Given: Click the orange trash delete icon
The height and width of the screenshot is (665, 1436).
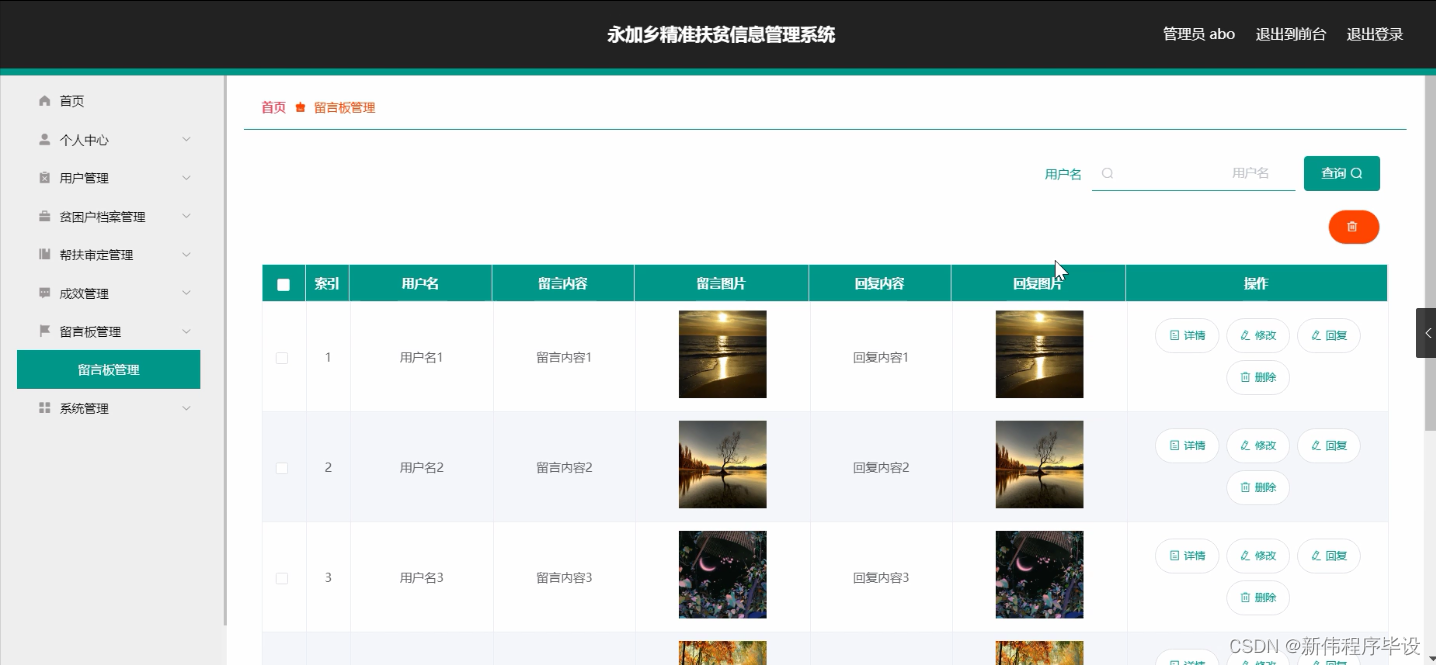Looking at the screenshot, I should [1353, 227].
